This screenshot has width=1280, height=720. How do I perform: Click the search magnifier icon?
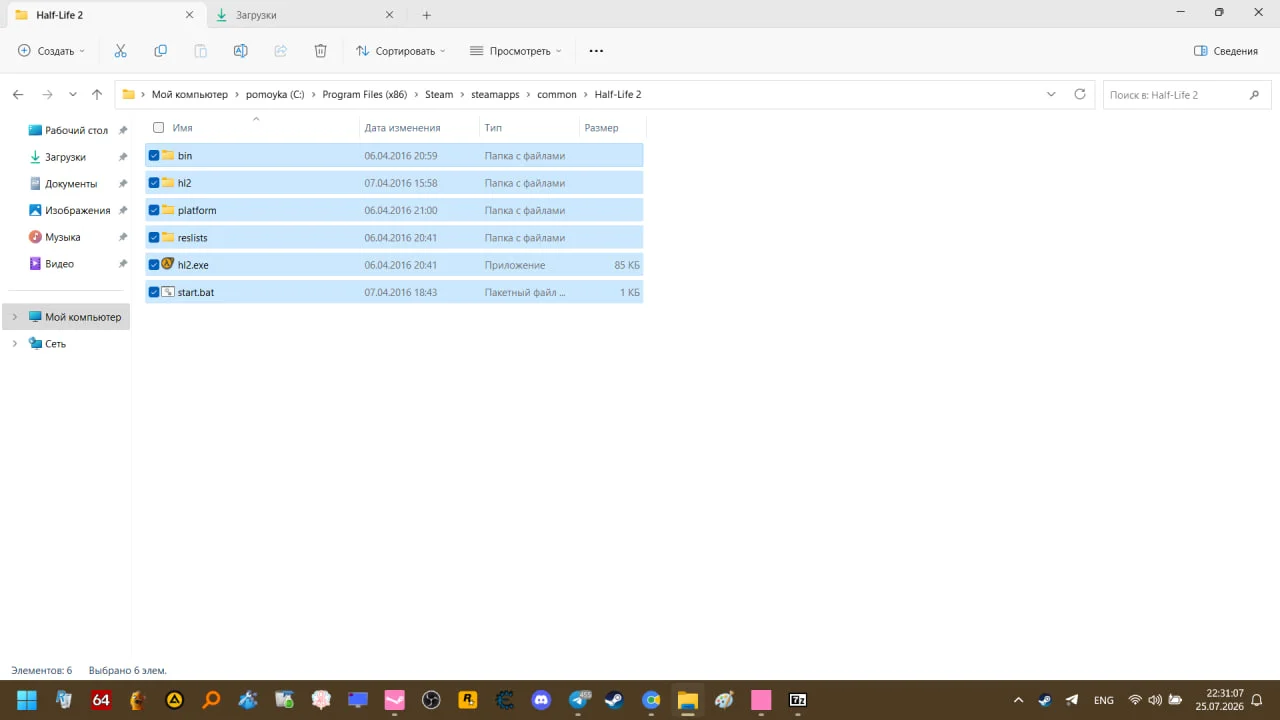pyautogui.click(x=1254, y=95)
